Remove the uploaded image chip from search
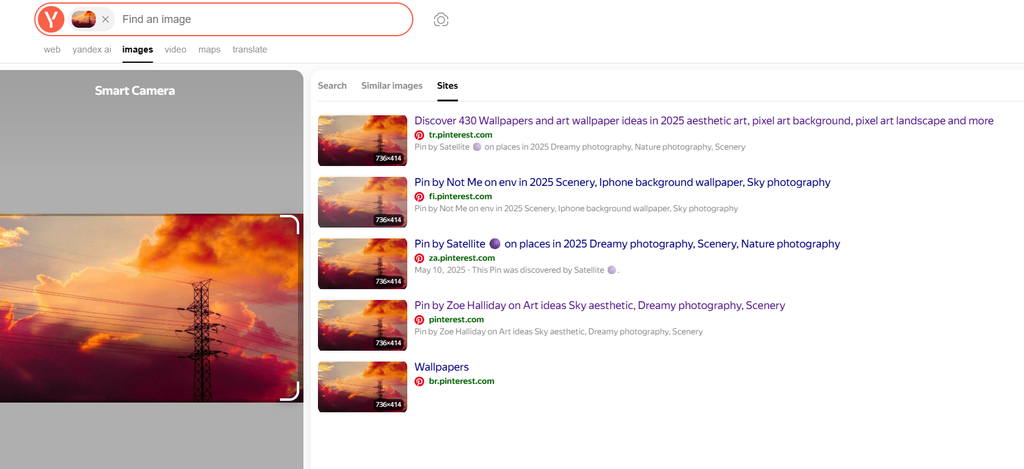The height and width of the screenshot is (469, 1024). pos(105,19)
